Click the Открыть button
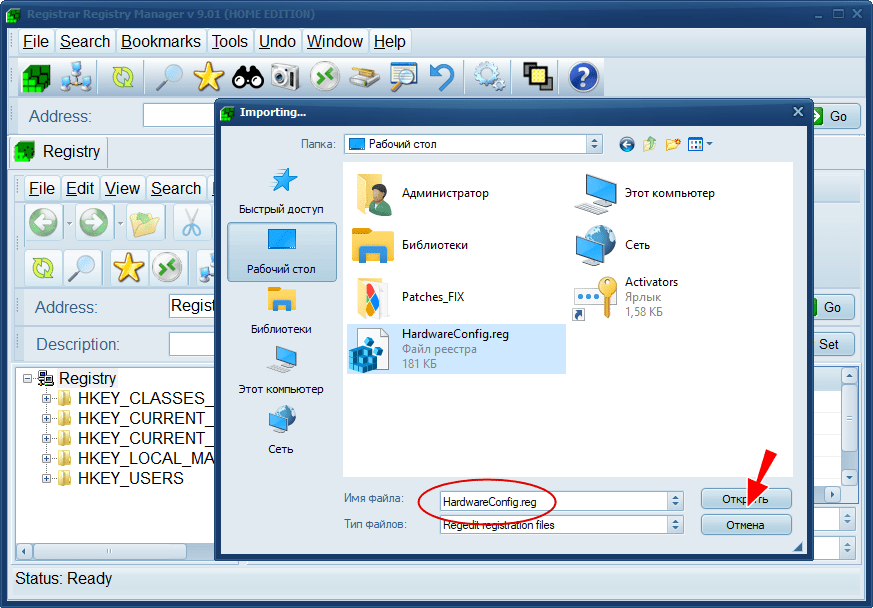The width and height of the screenshot is (873, 608). point(746,499)
